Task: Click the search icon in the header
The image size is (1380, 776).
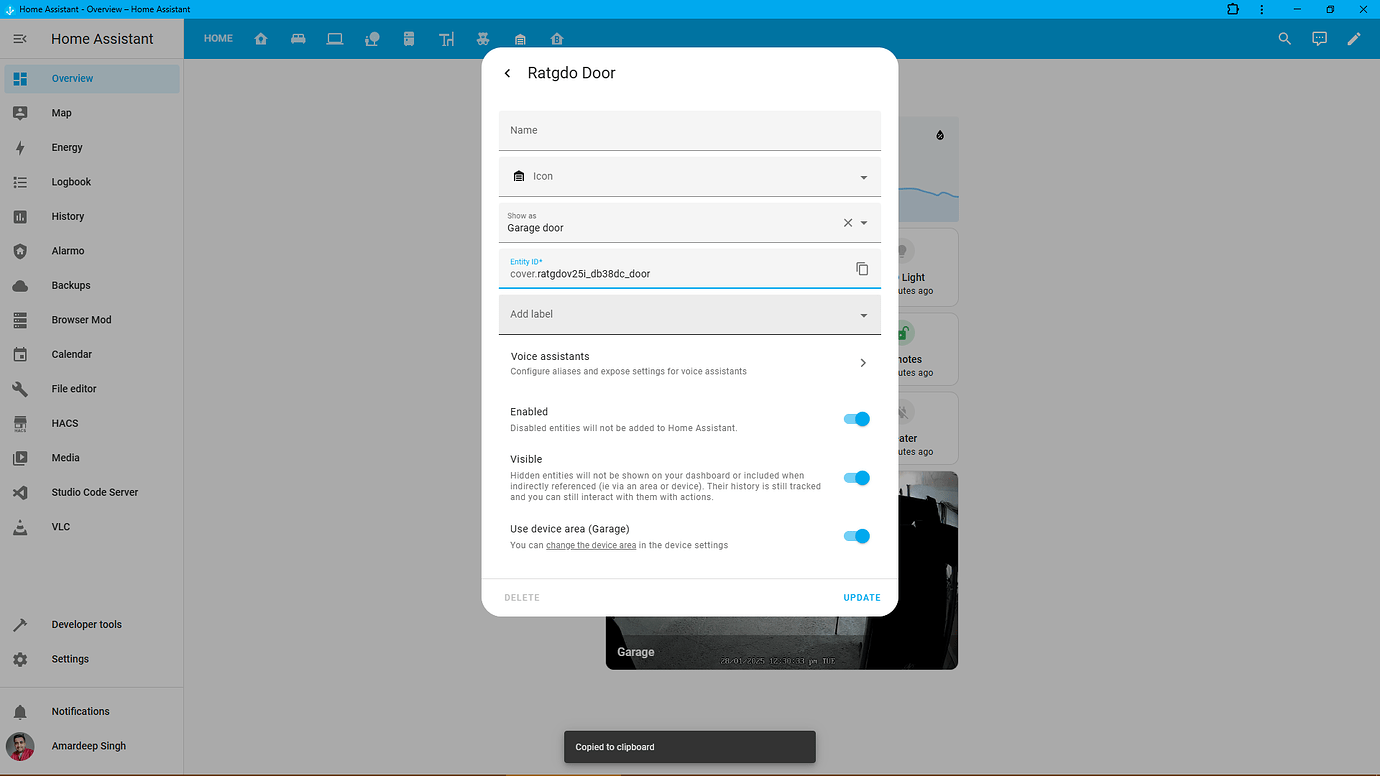Action: [x=1284, y=38]
